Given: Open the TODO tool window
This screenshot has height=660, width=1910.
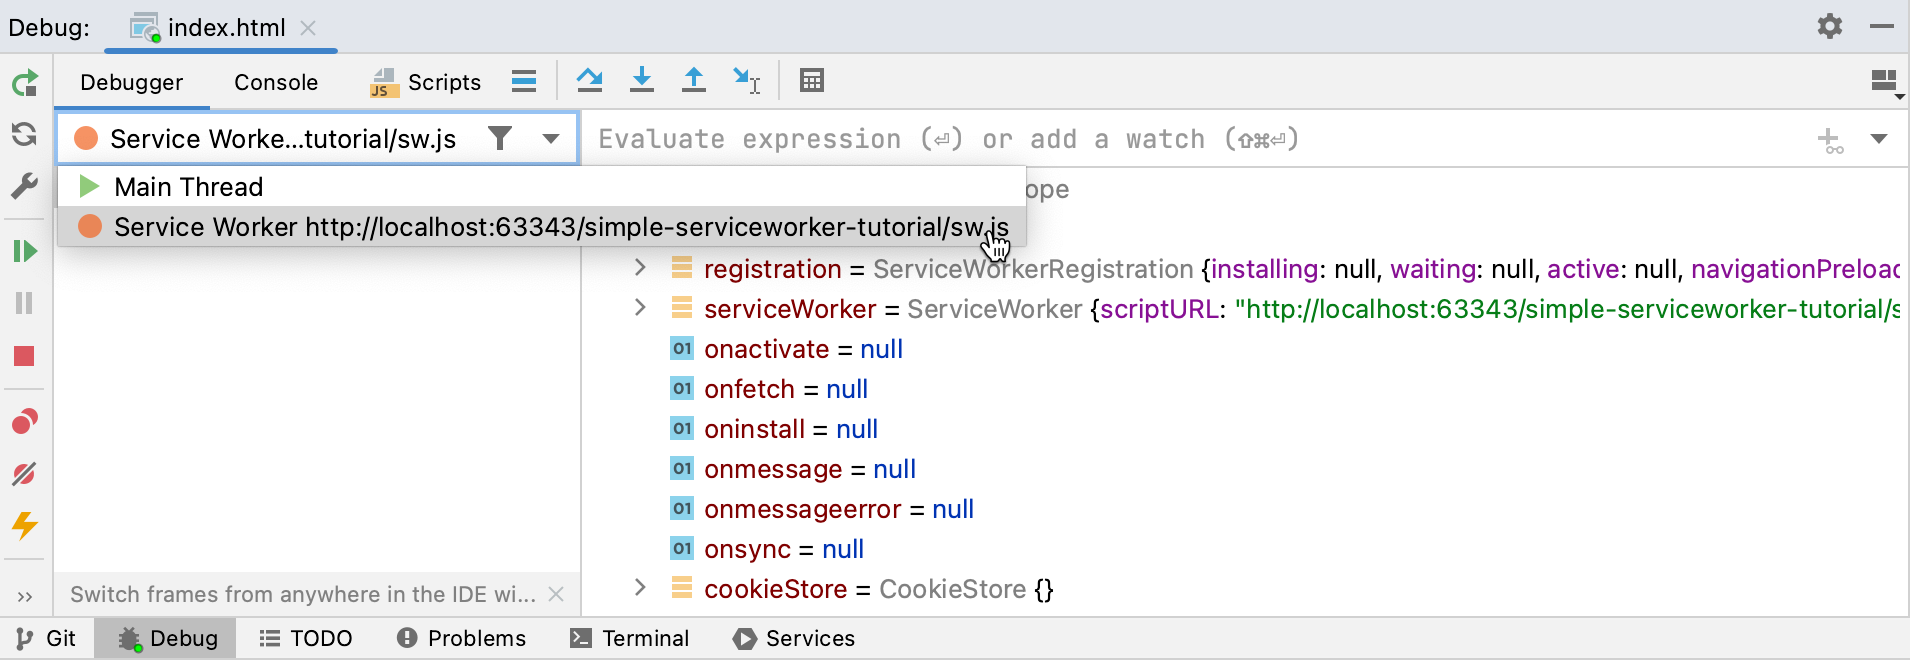Looking at the screenshot, I should coord(306,638).
